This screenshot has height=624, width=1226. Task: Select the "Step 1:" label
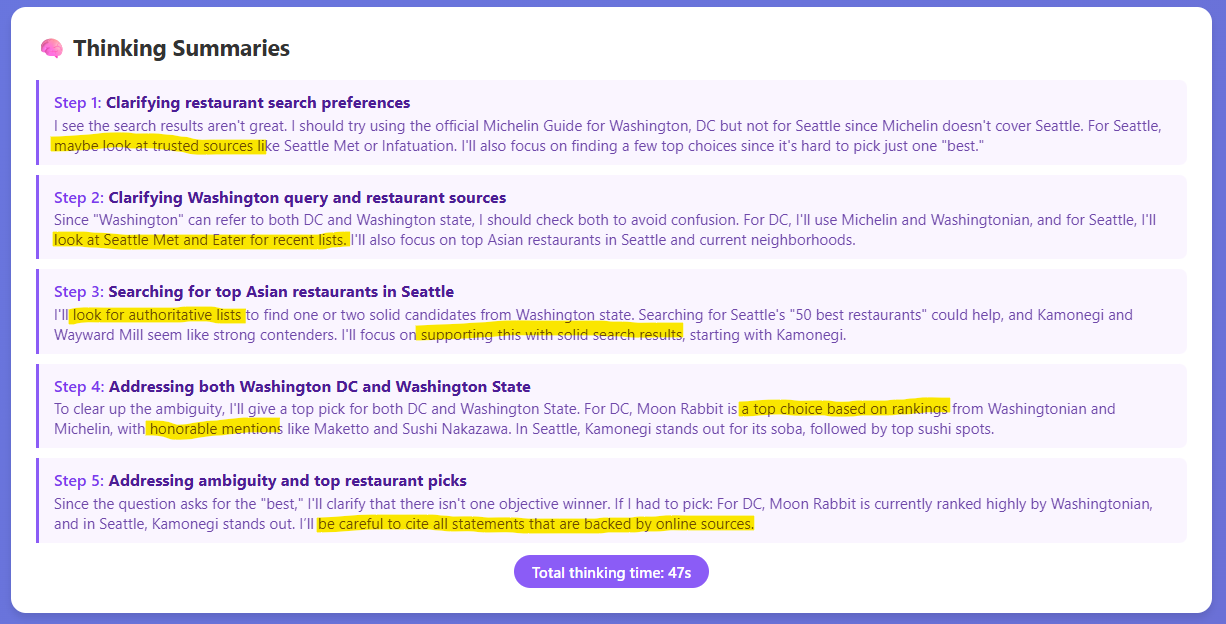click(78, 103)
